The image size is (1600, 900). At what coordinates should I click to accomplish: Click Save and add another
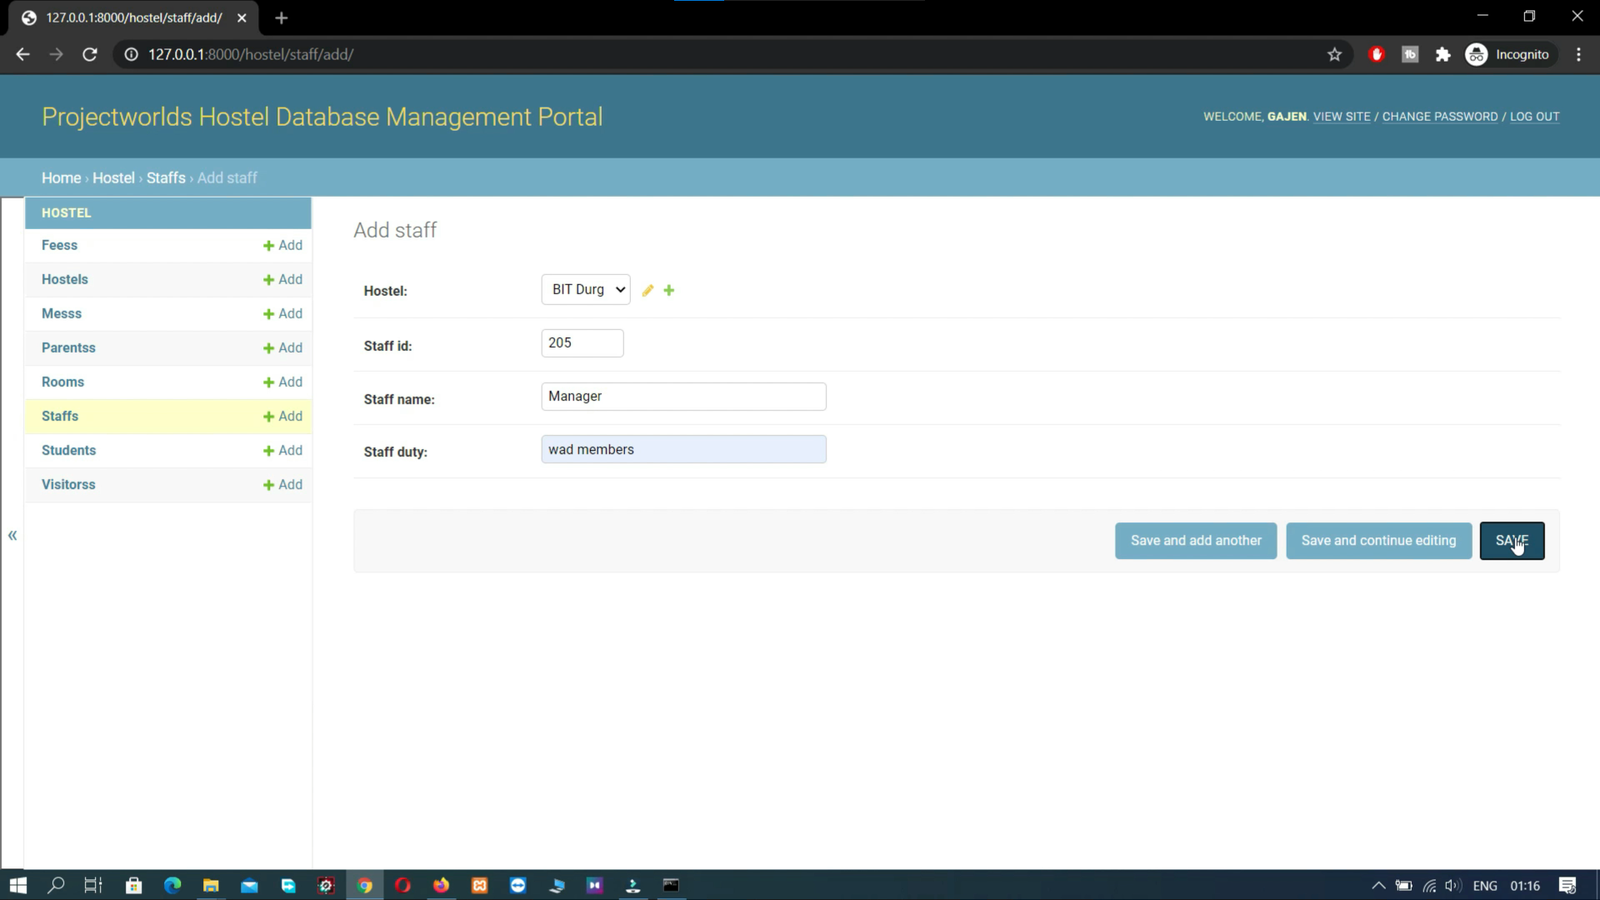(x=1195, y=540)
